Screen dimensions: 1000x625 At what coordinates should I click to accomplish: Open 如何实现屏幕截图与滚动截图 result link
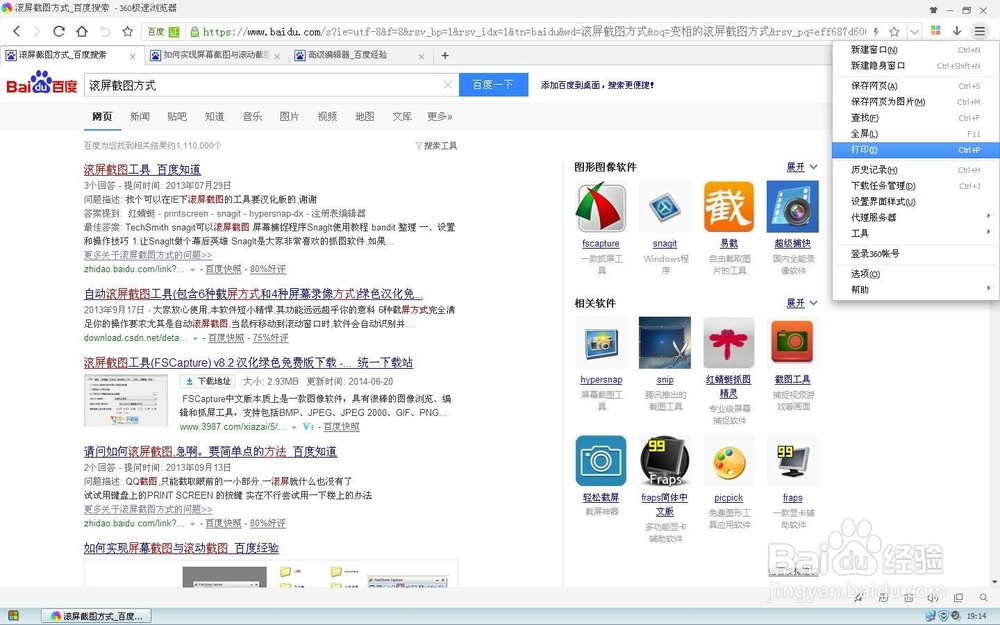[181, 548]
